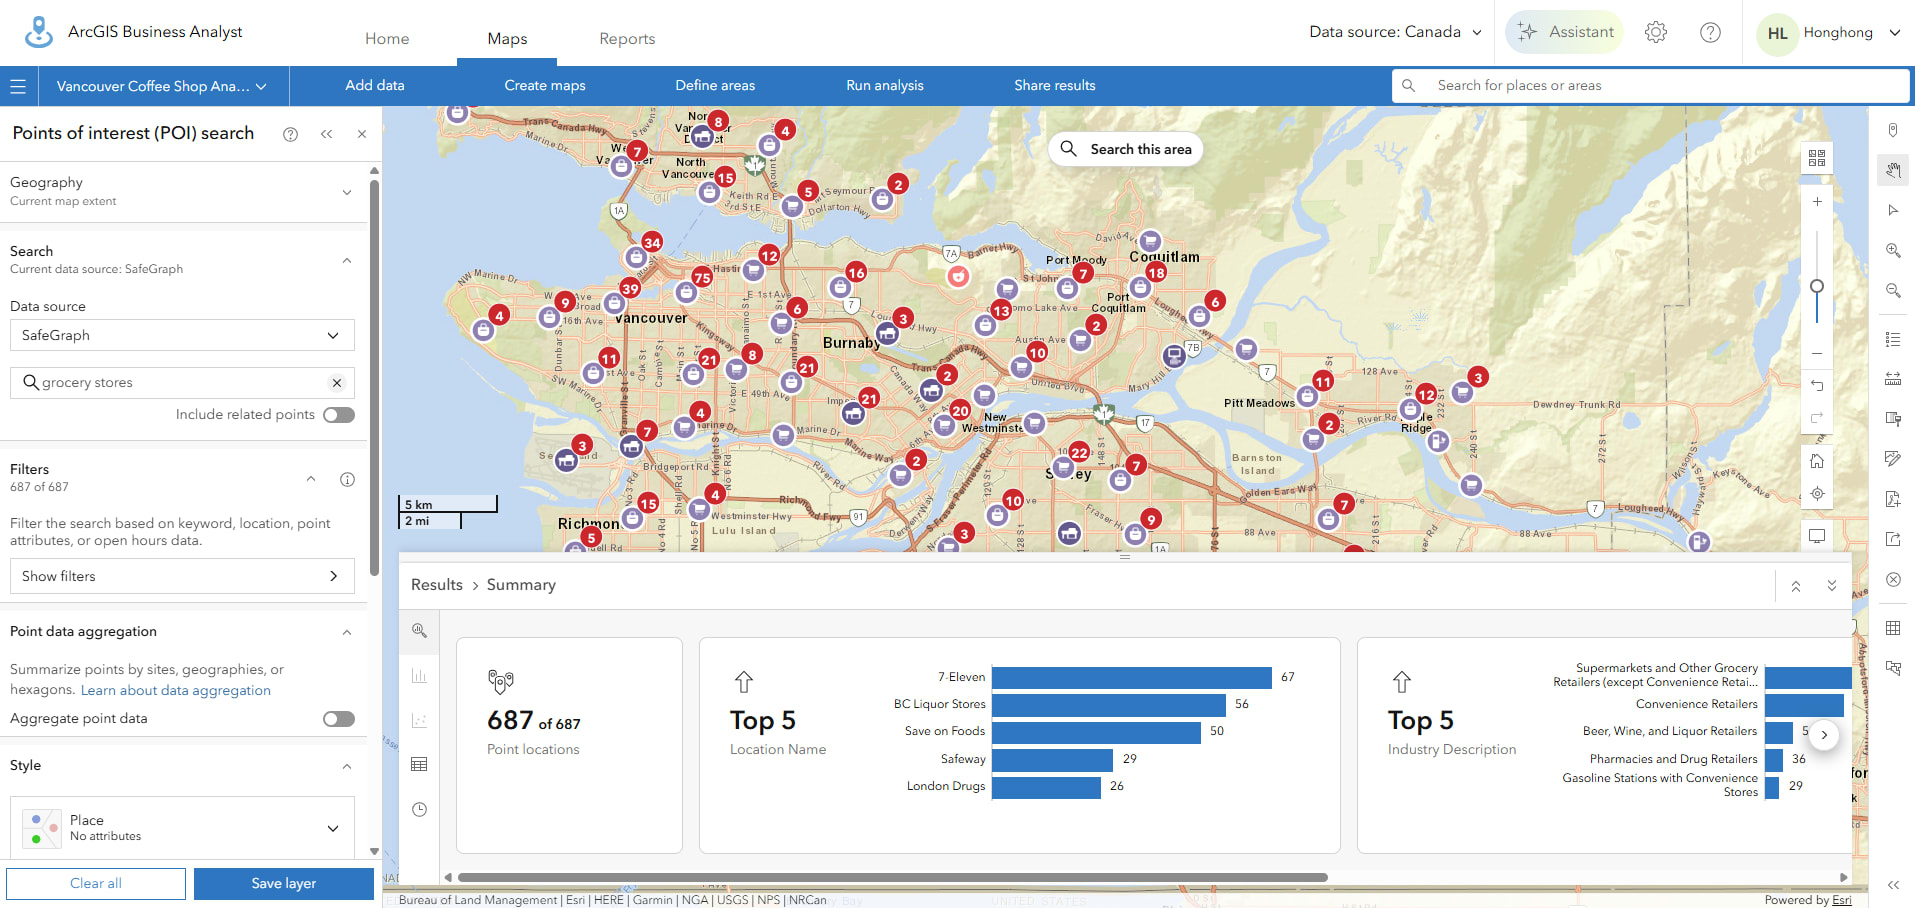Open the help question mark icon in header
1915x908 pixels.
click(x=1710, y=32)
